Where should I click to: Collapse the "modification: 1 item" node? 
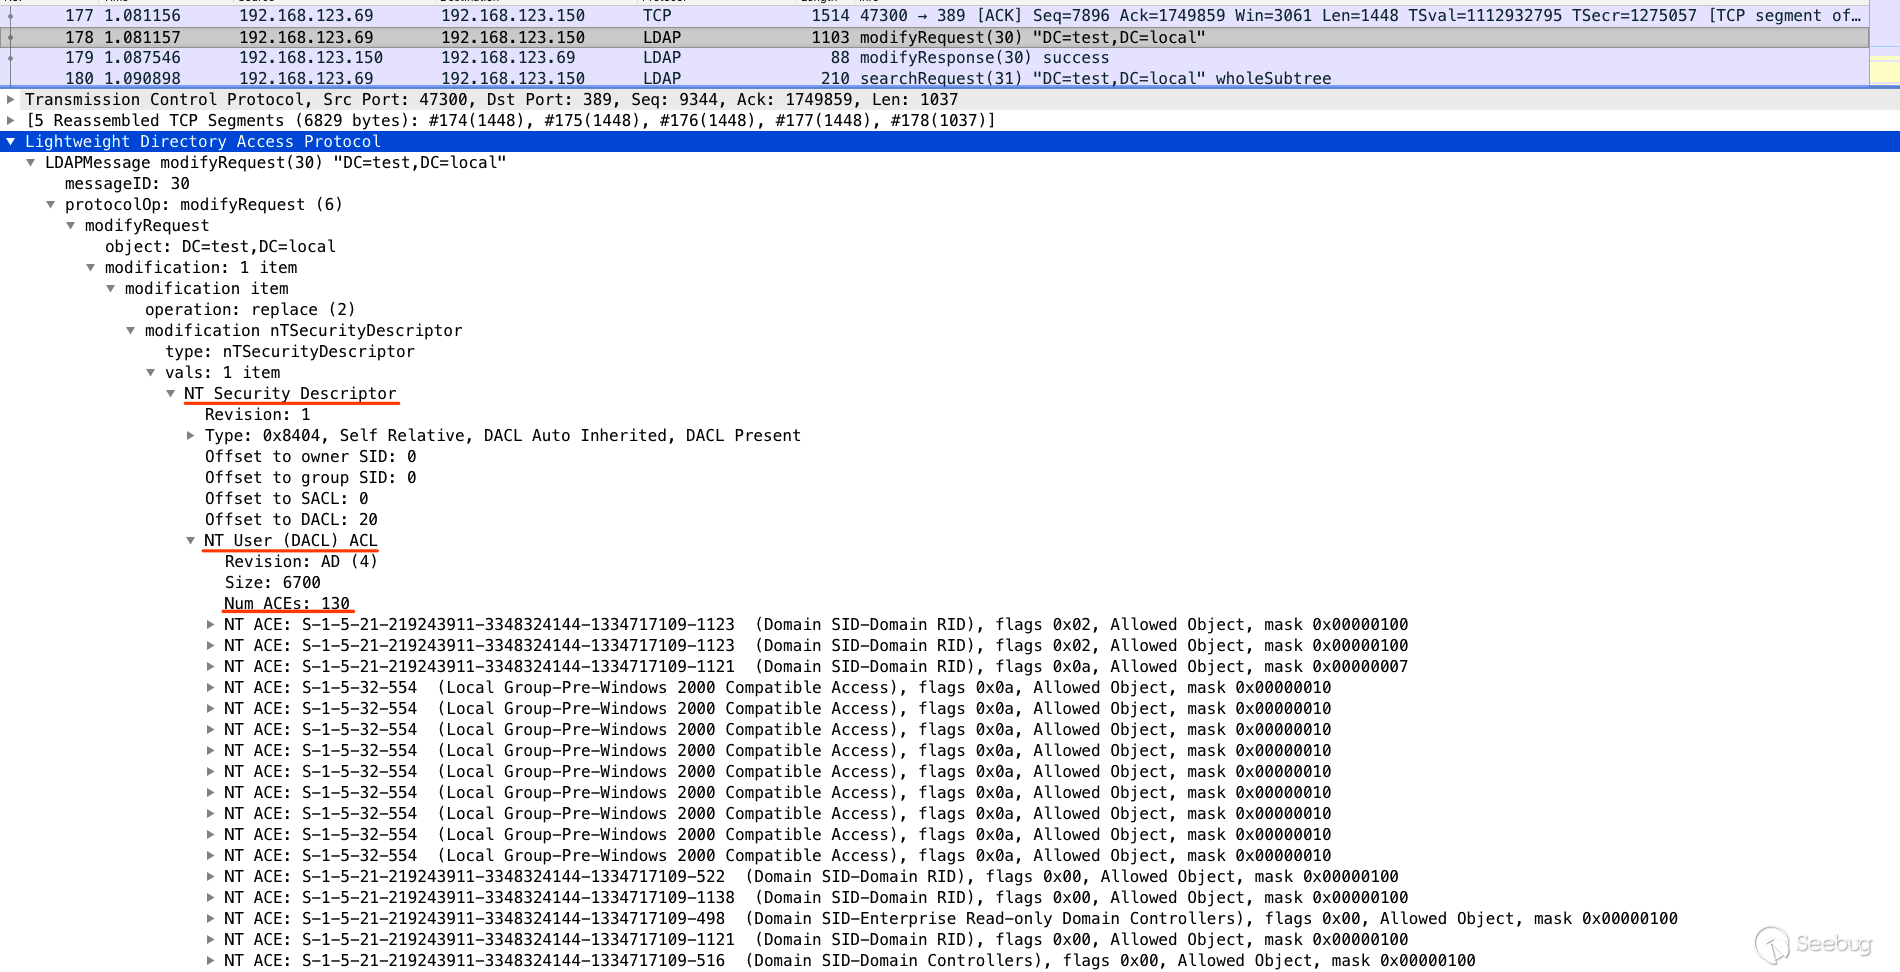[91, 268]
